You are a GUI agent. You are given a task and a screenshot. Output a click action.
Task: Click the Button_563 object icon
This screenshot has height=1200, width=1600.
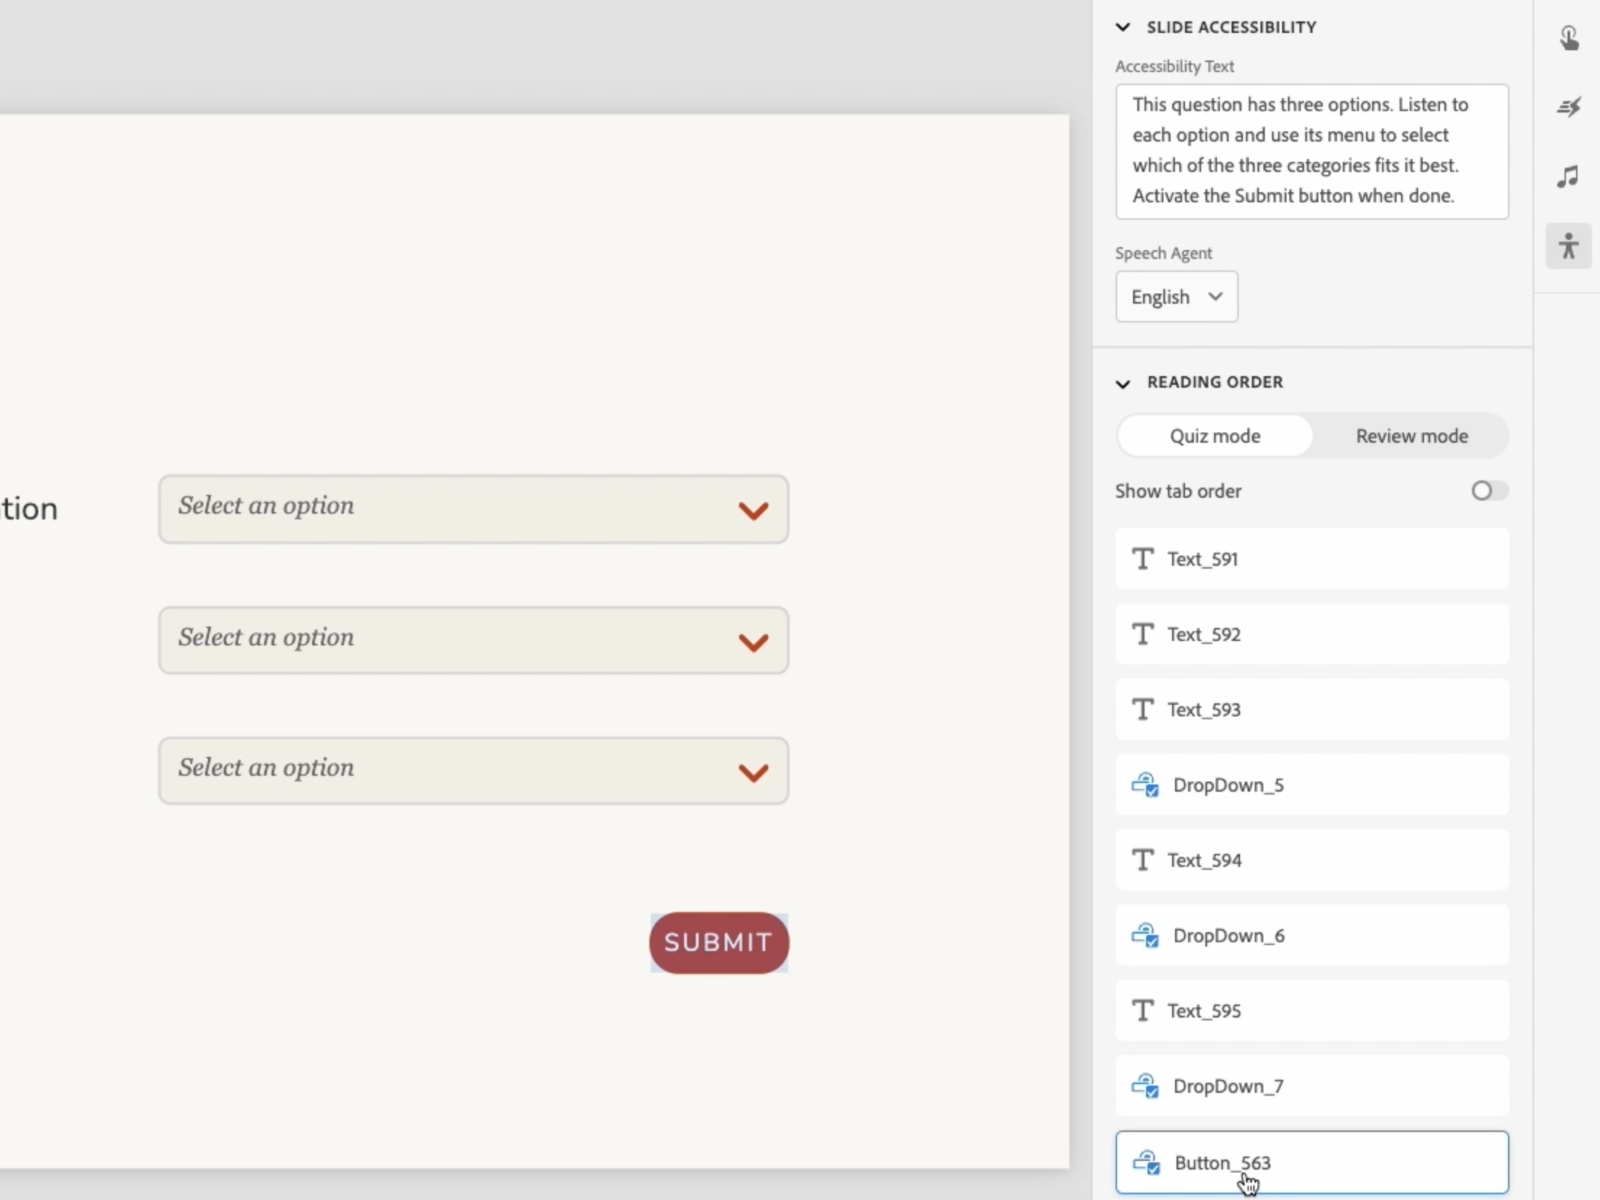[x=1146, y=1163]
